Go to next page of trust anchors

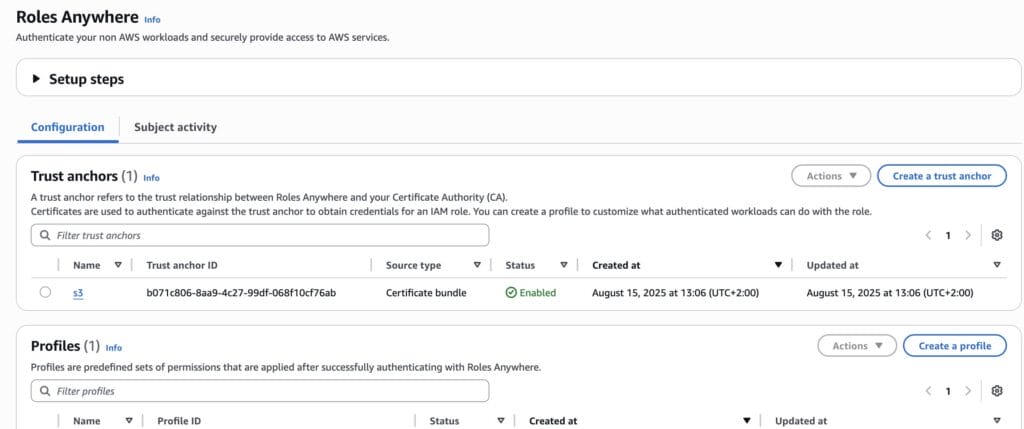pos(967,235)
